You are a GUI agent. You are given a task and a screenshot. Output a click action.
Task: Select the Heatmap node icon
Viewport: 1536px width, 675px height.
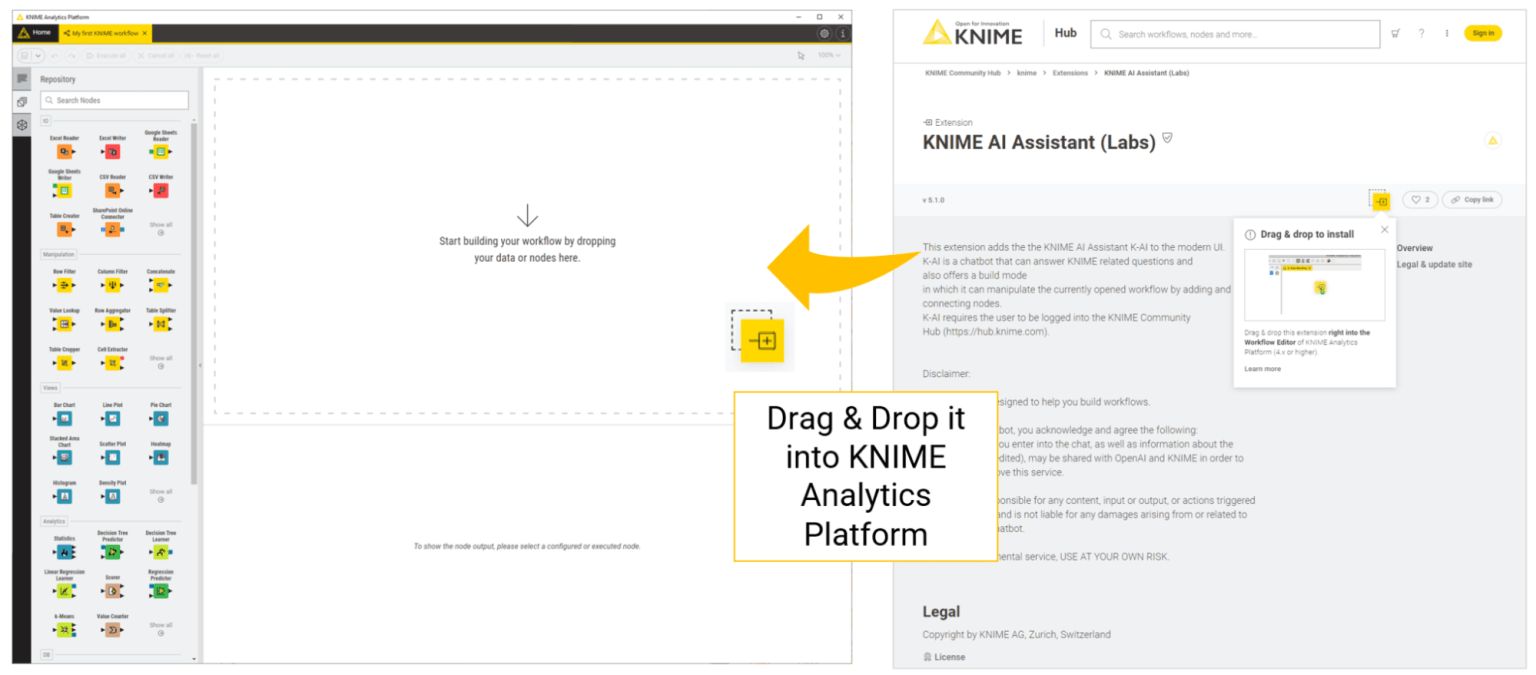pyautogui.click(x=160, y=457)
